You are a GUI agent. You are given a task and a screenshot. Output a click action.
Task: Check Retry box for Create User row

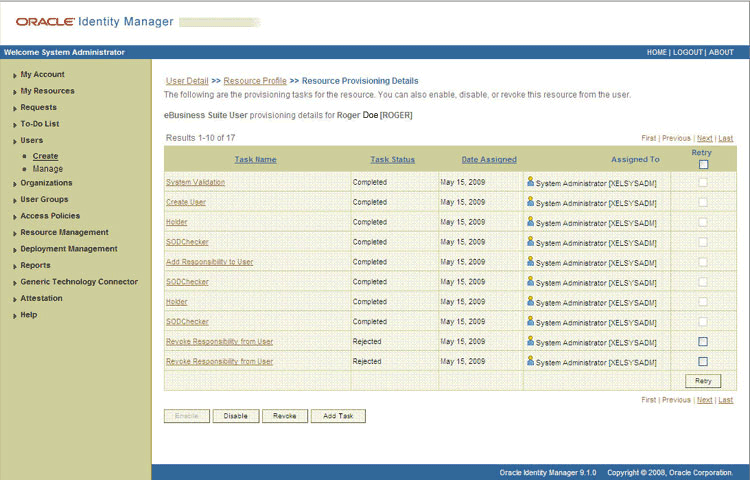point(703,202)
